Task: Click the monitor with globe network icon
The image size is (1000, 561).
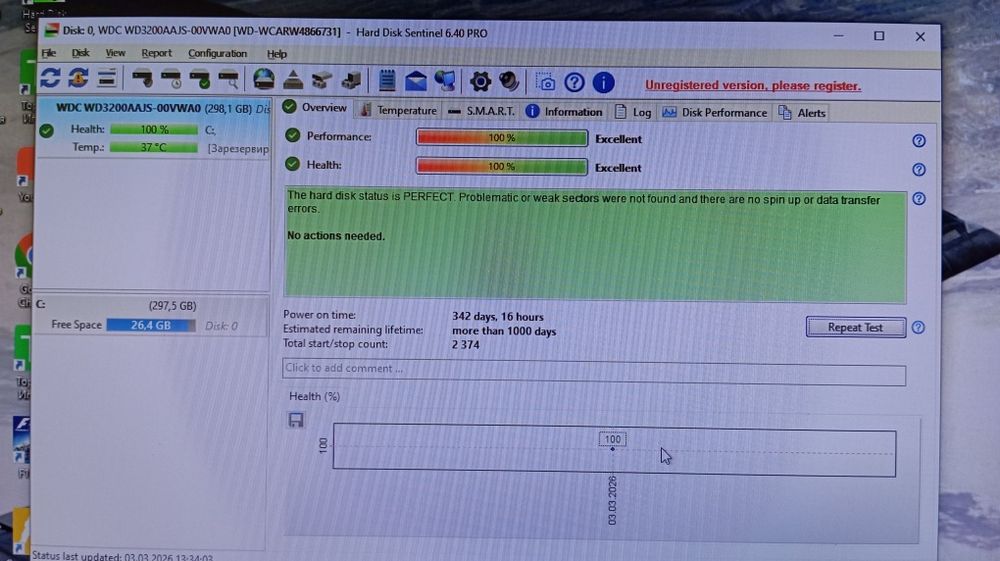Action: click(x=445, y=81)
